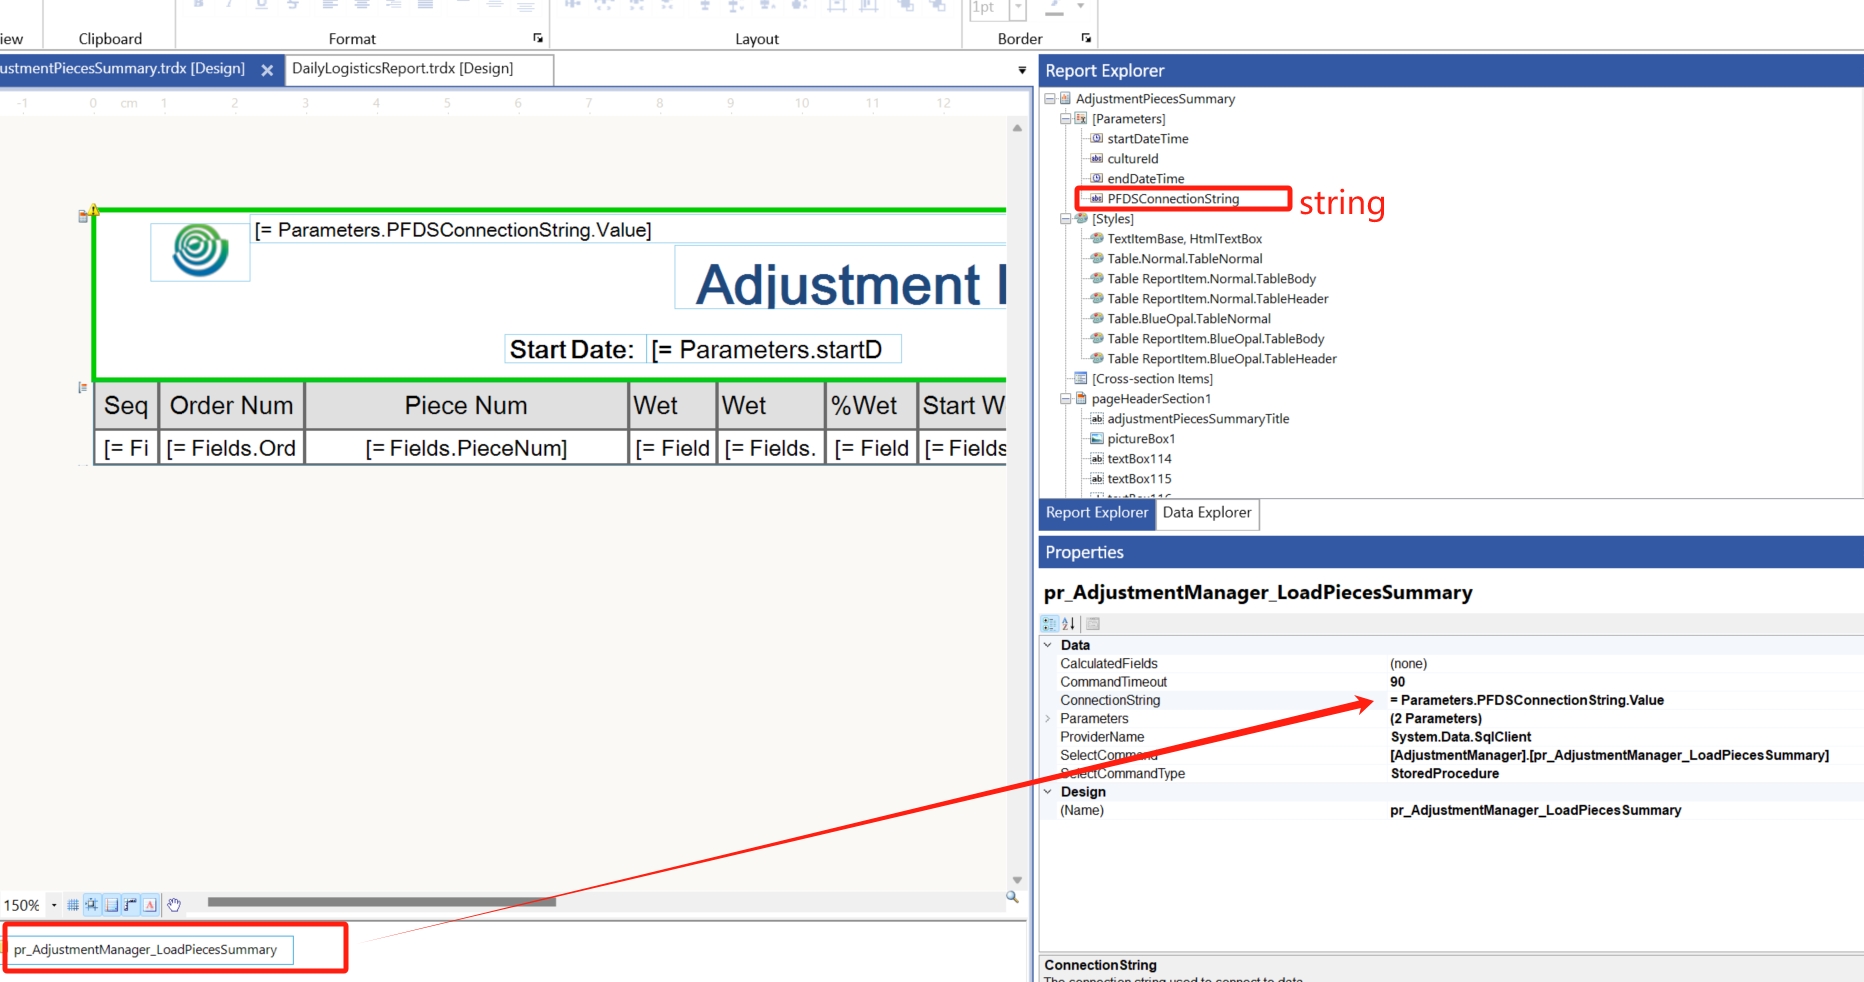The width and height of the screenshot is (1864, 982).
Task: Toggle Categorized view in Properties panel
Action: tap(1049, 624)
